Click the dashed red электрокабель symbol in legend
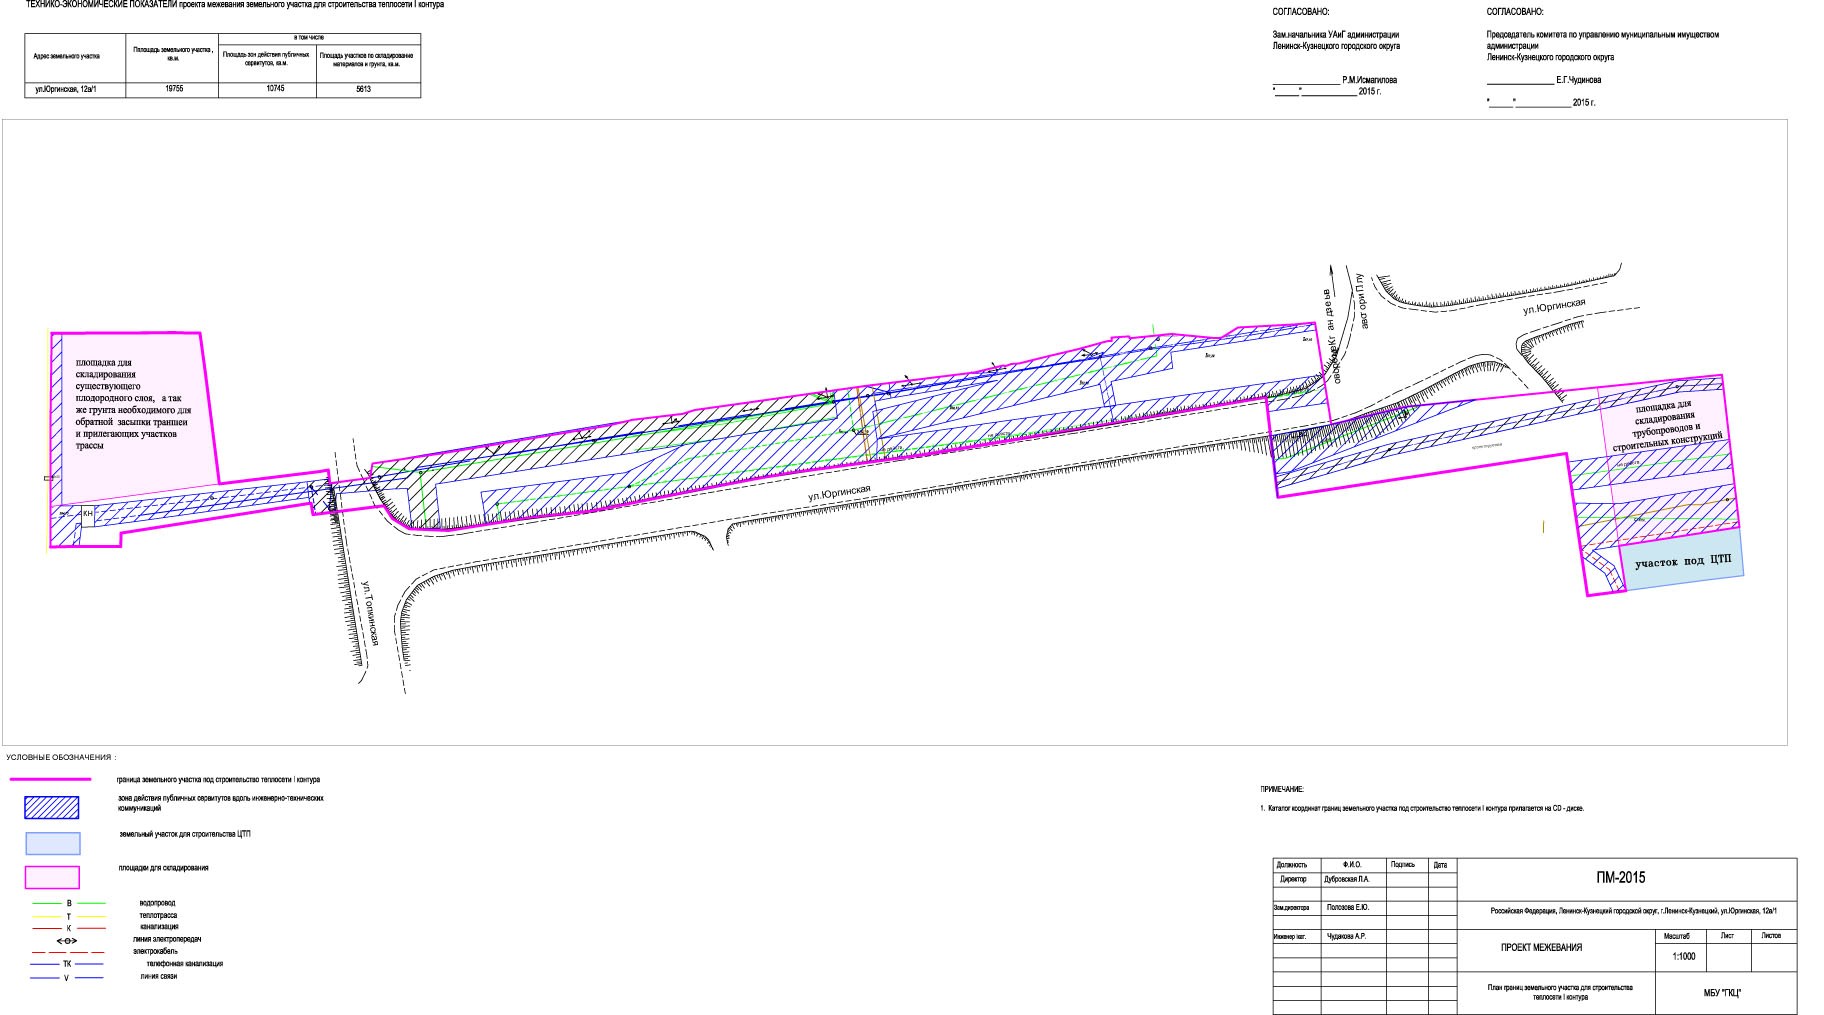This screenshot has height=1015, width=1824. [67, 952]
